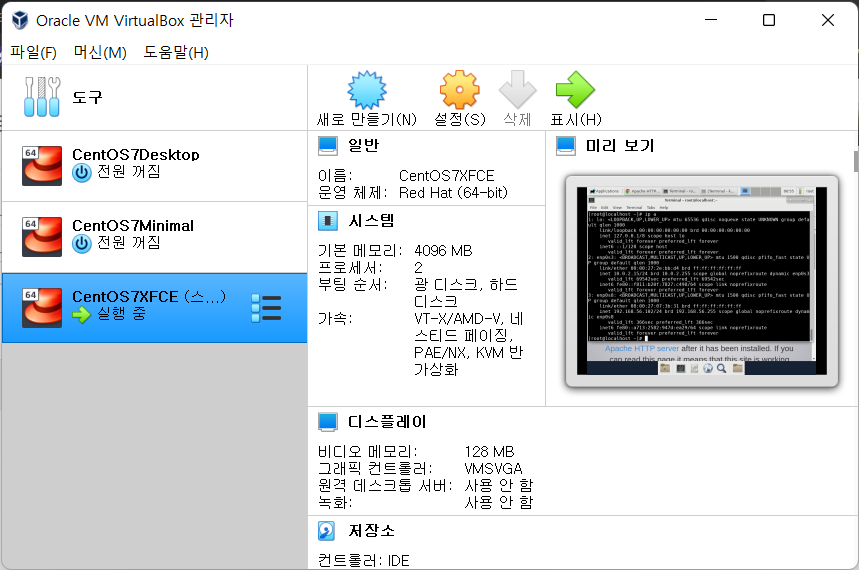Click the New (새로 만들기) toolbar icon
The width and height of the screenshot is (859, 570).
(366, 90)
